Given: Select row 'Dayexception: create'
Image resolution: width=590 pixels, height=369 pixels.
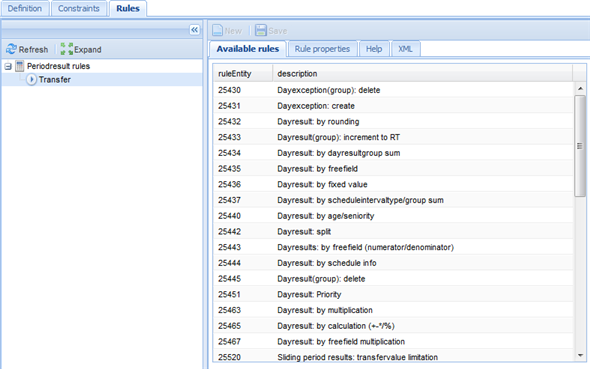Looking at the screenshot, I should coord(393,106).
